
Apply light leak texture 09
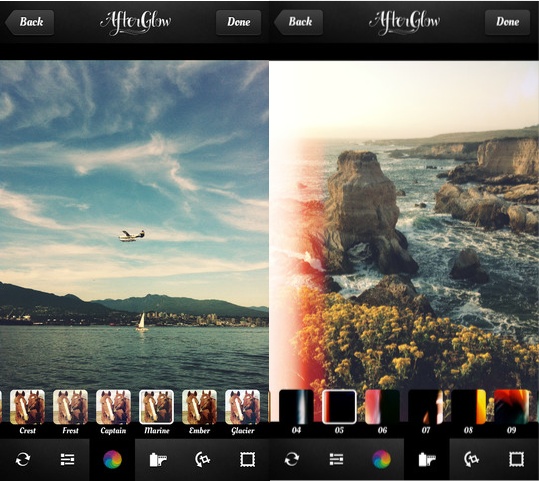512,407
